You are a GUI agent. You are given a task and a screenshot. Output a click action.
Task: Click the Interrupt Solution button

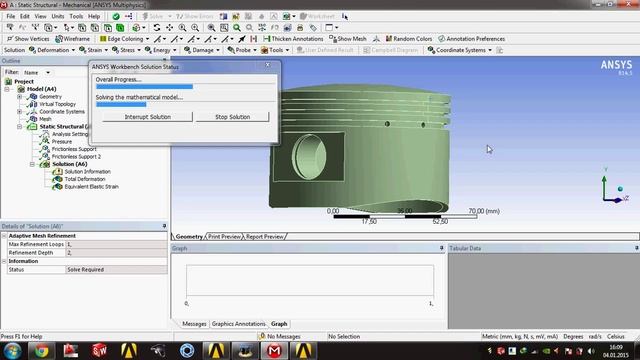(x=147, y=117)
